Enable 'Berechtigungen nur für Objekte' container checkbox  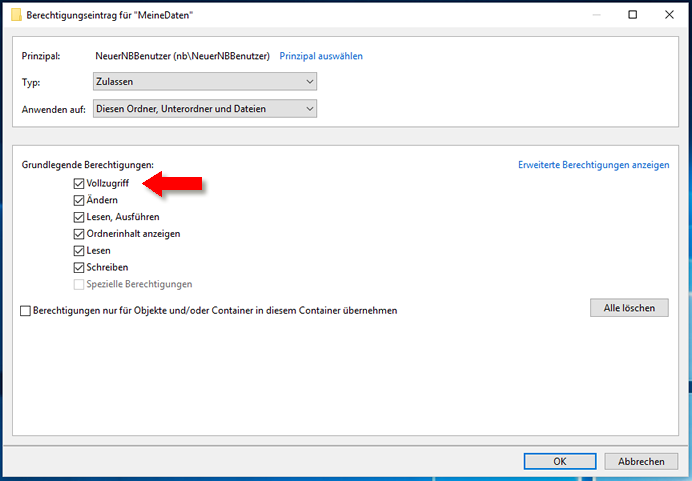[x=26, y=311]
